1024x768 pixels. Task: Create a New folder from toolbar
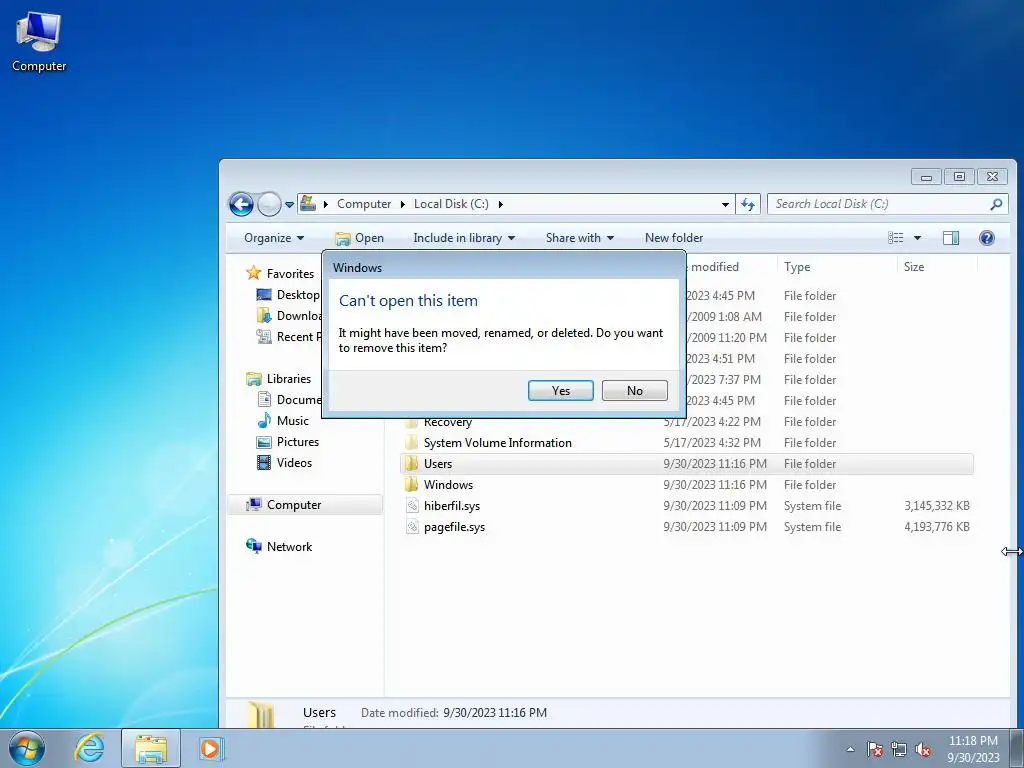point(674,238)
